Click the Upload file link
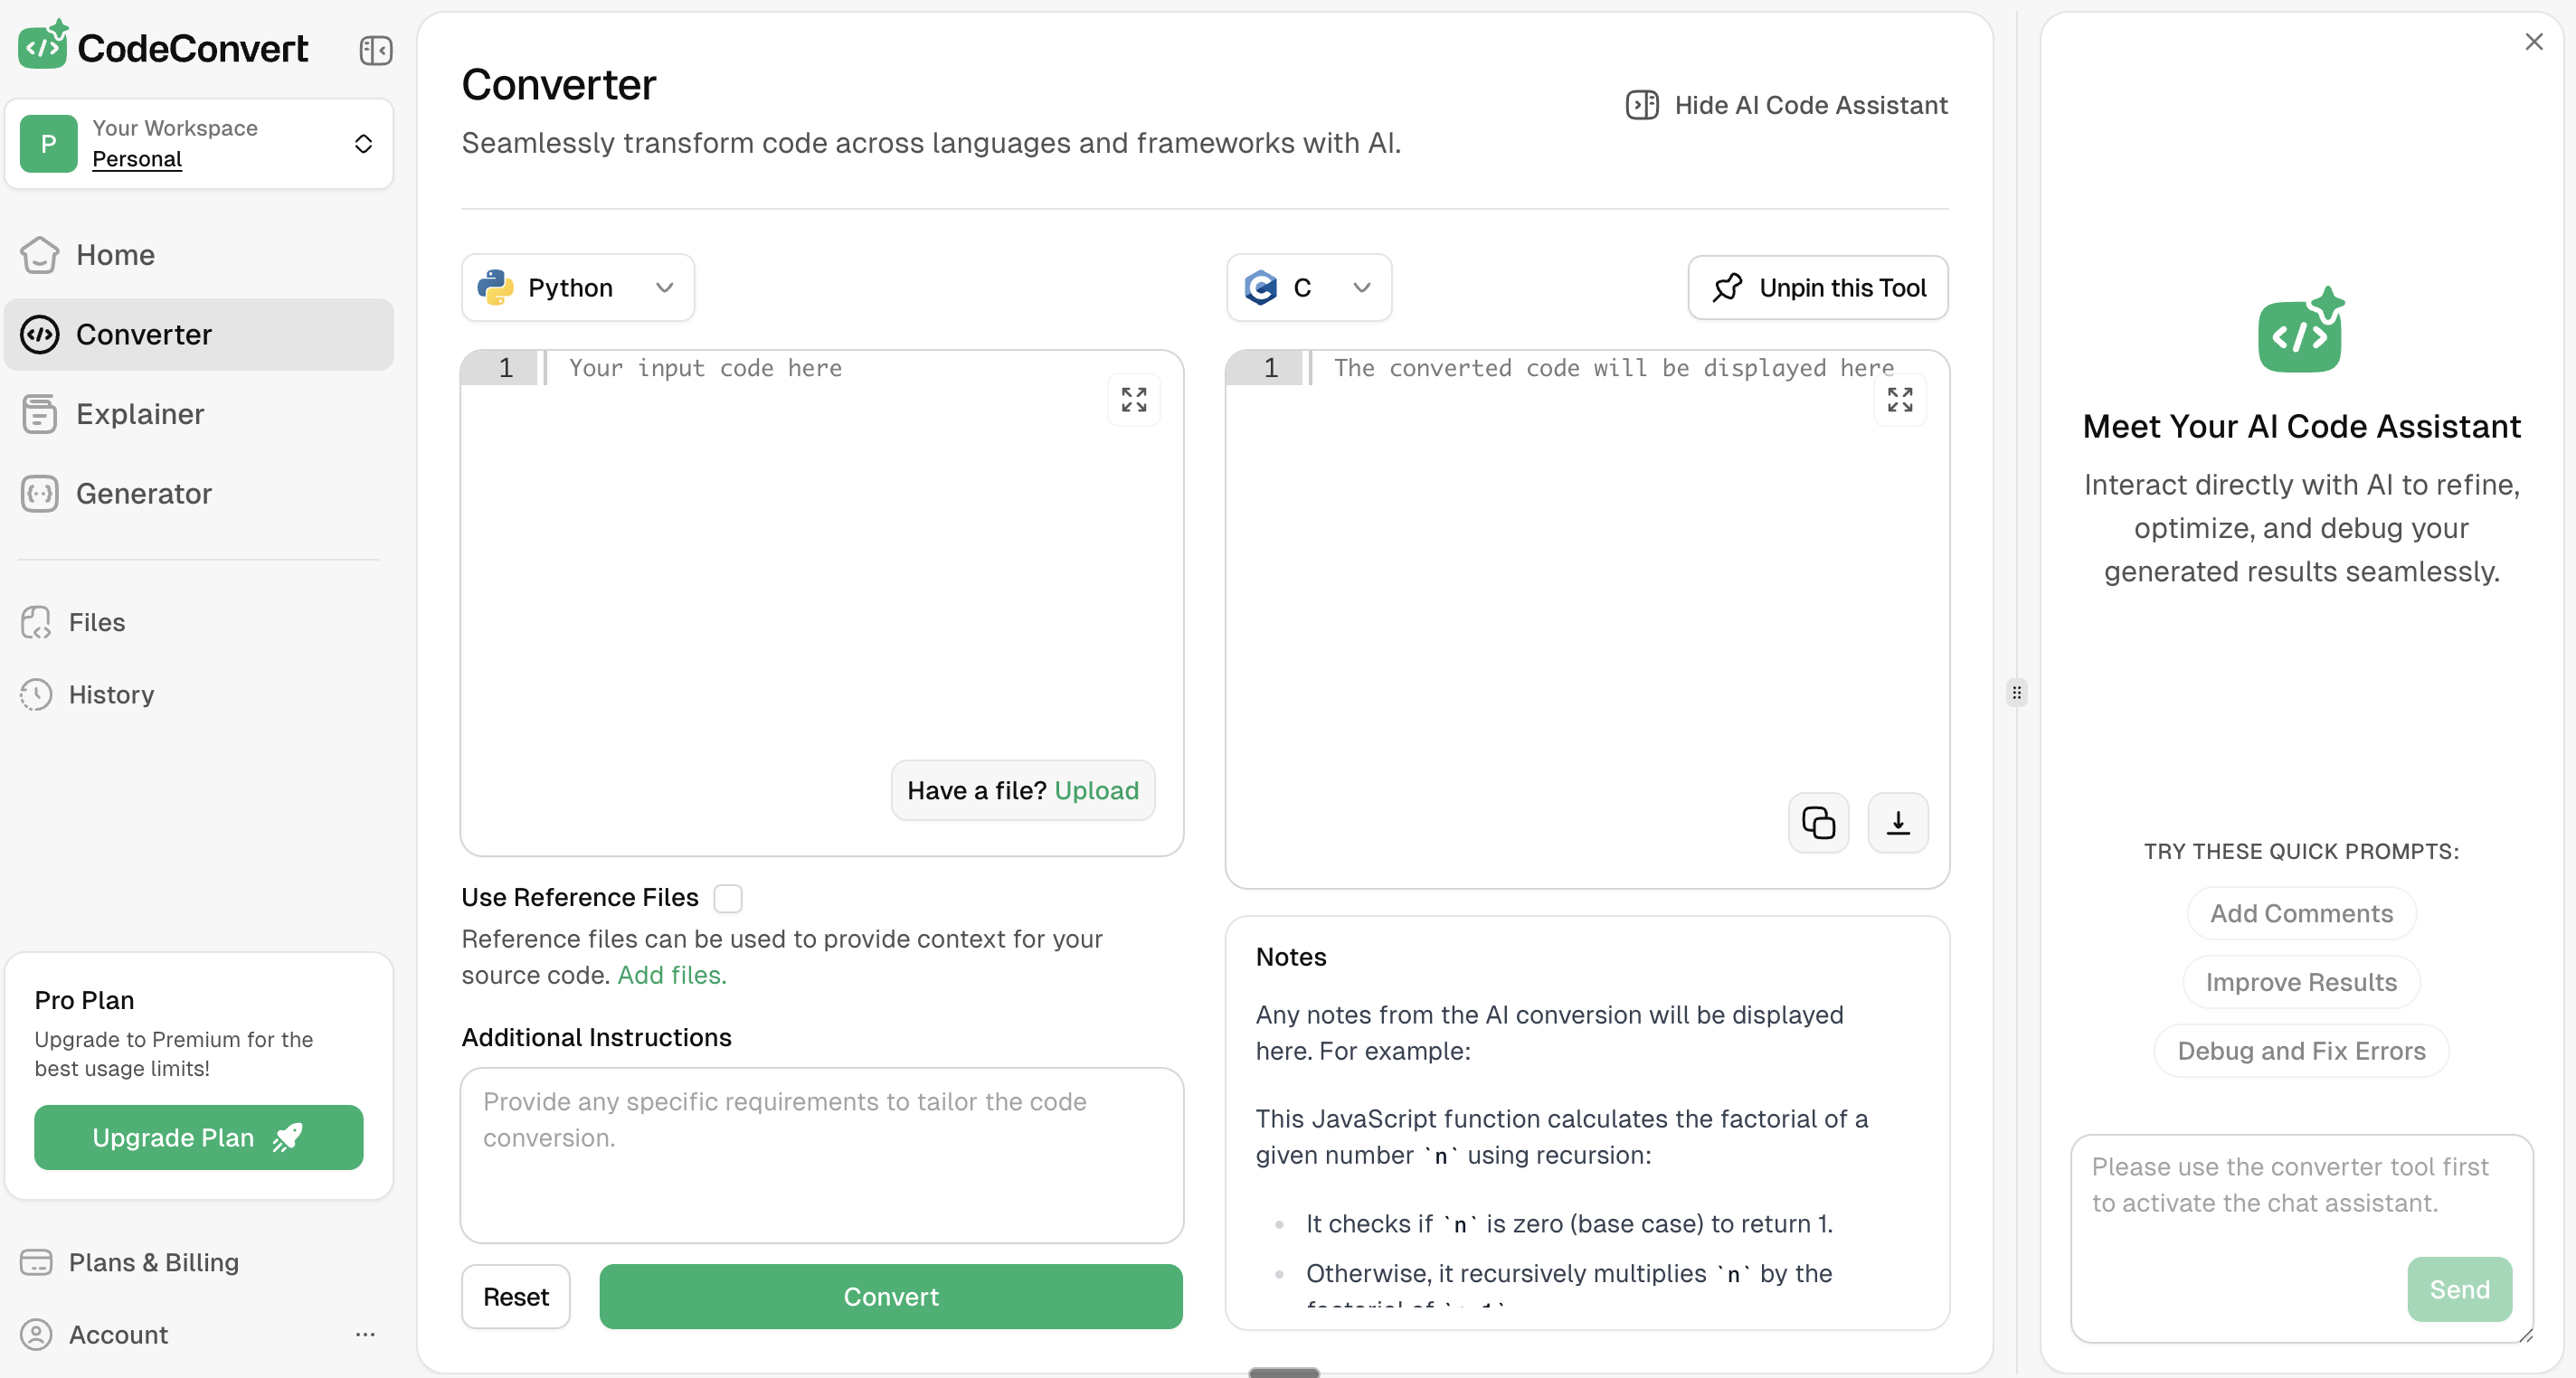Image resolution: width=2576 pixels, height=1378 pixels. pos(1096,791)
